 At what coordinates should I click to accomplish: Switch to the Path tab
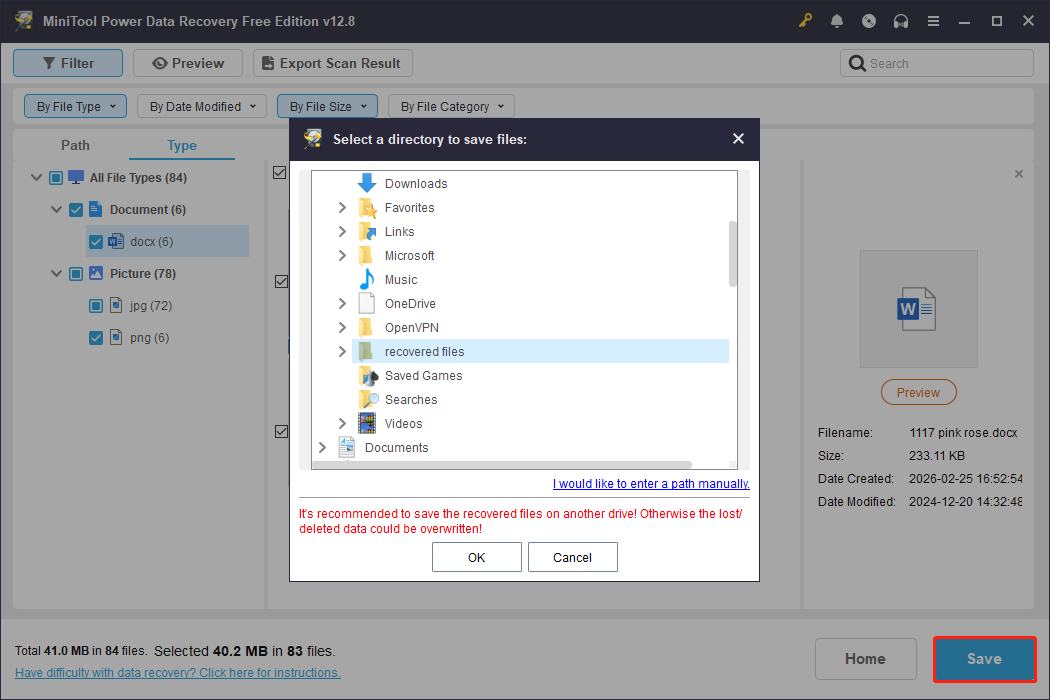tap(75, 145)
